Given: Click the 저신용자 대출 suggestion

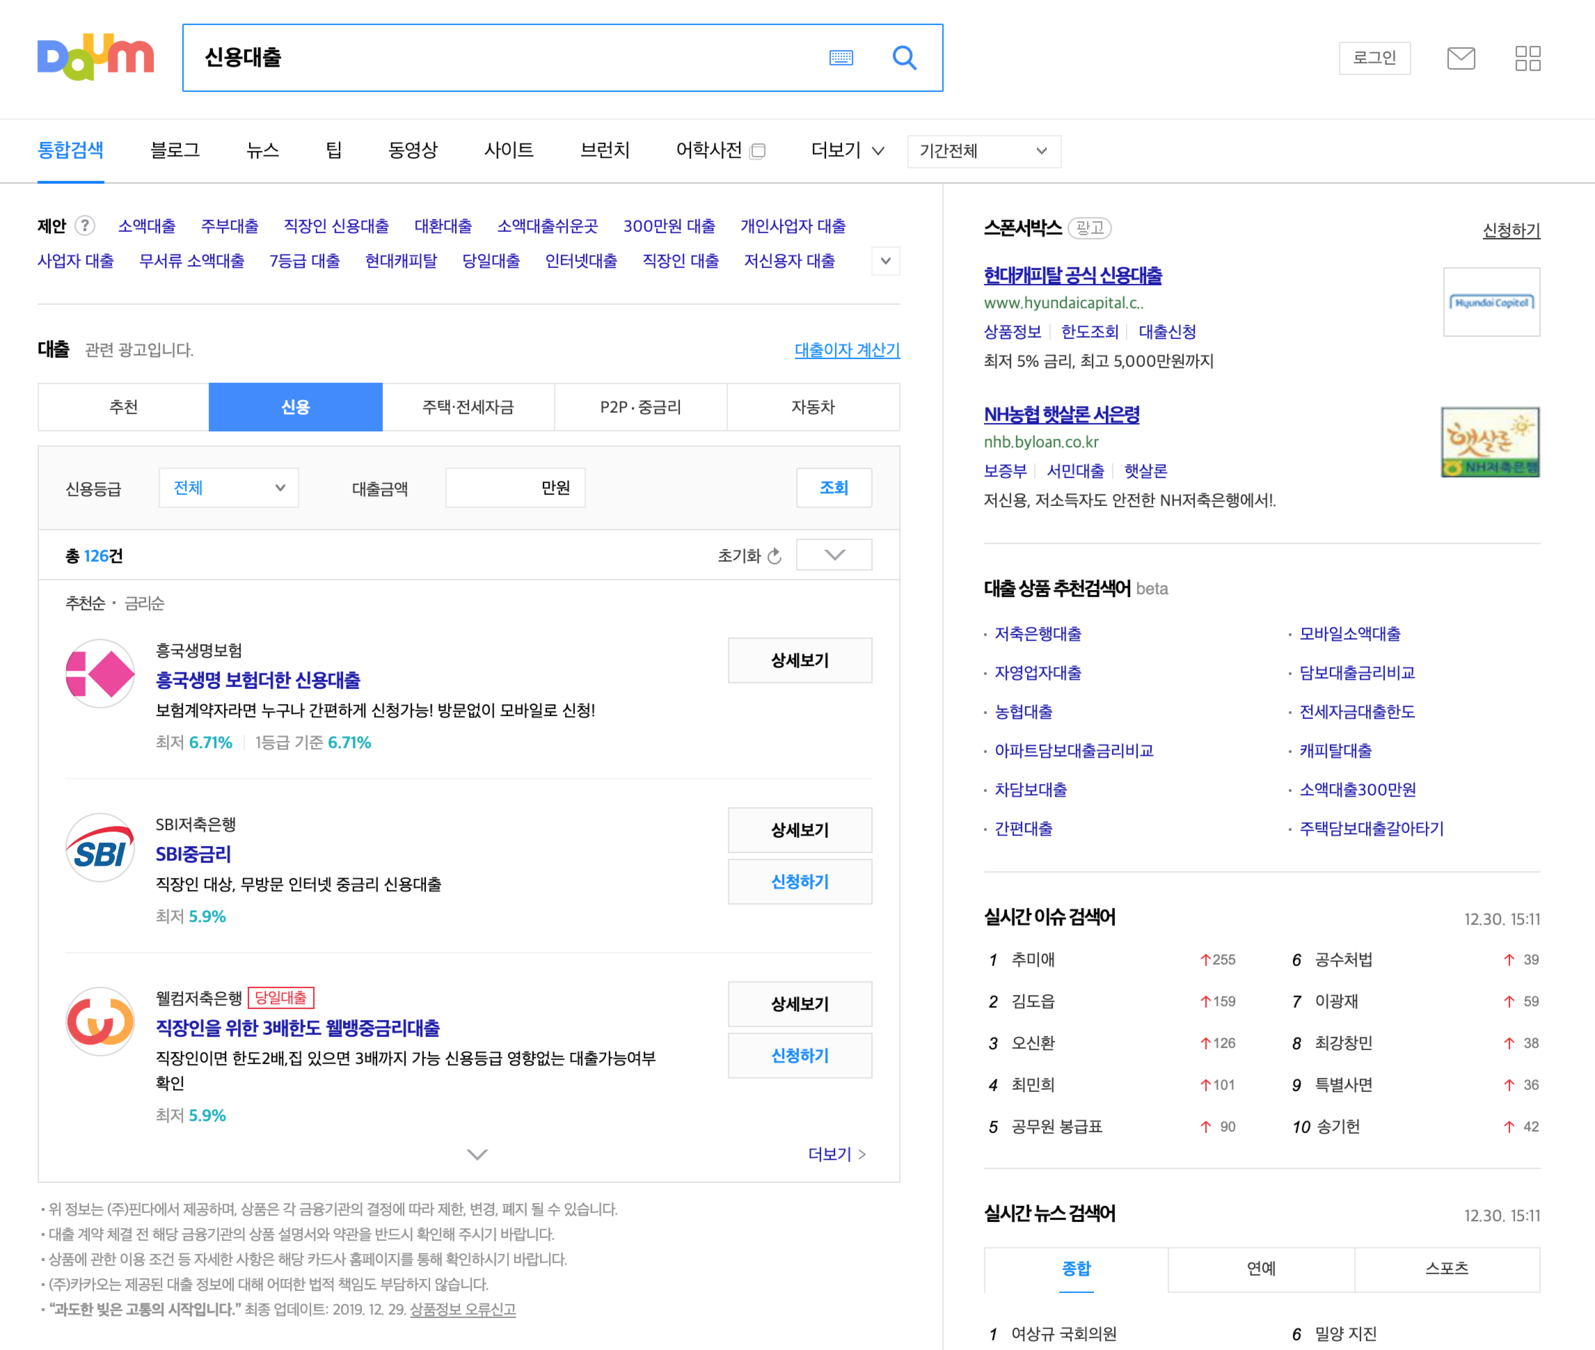Looking at the screenshot, I should click(789, 261).
